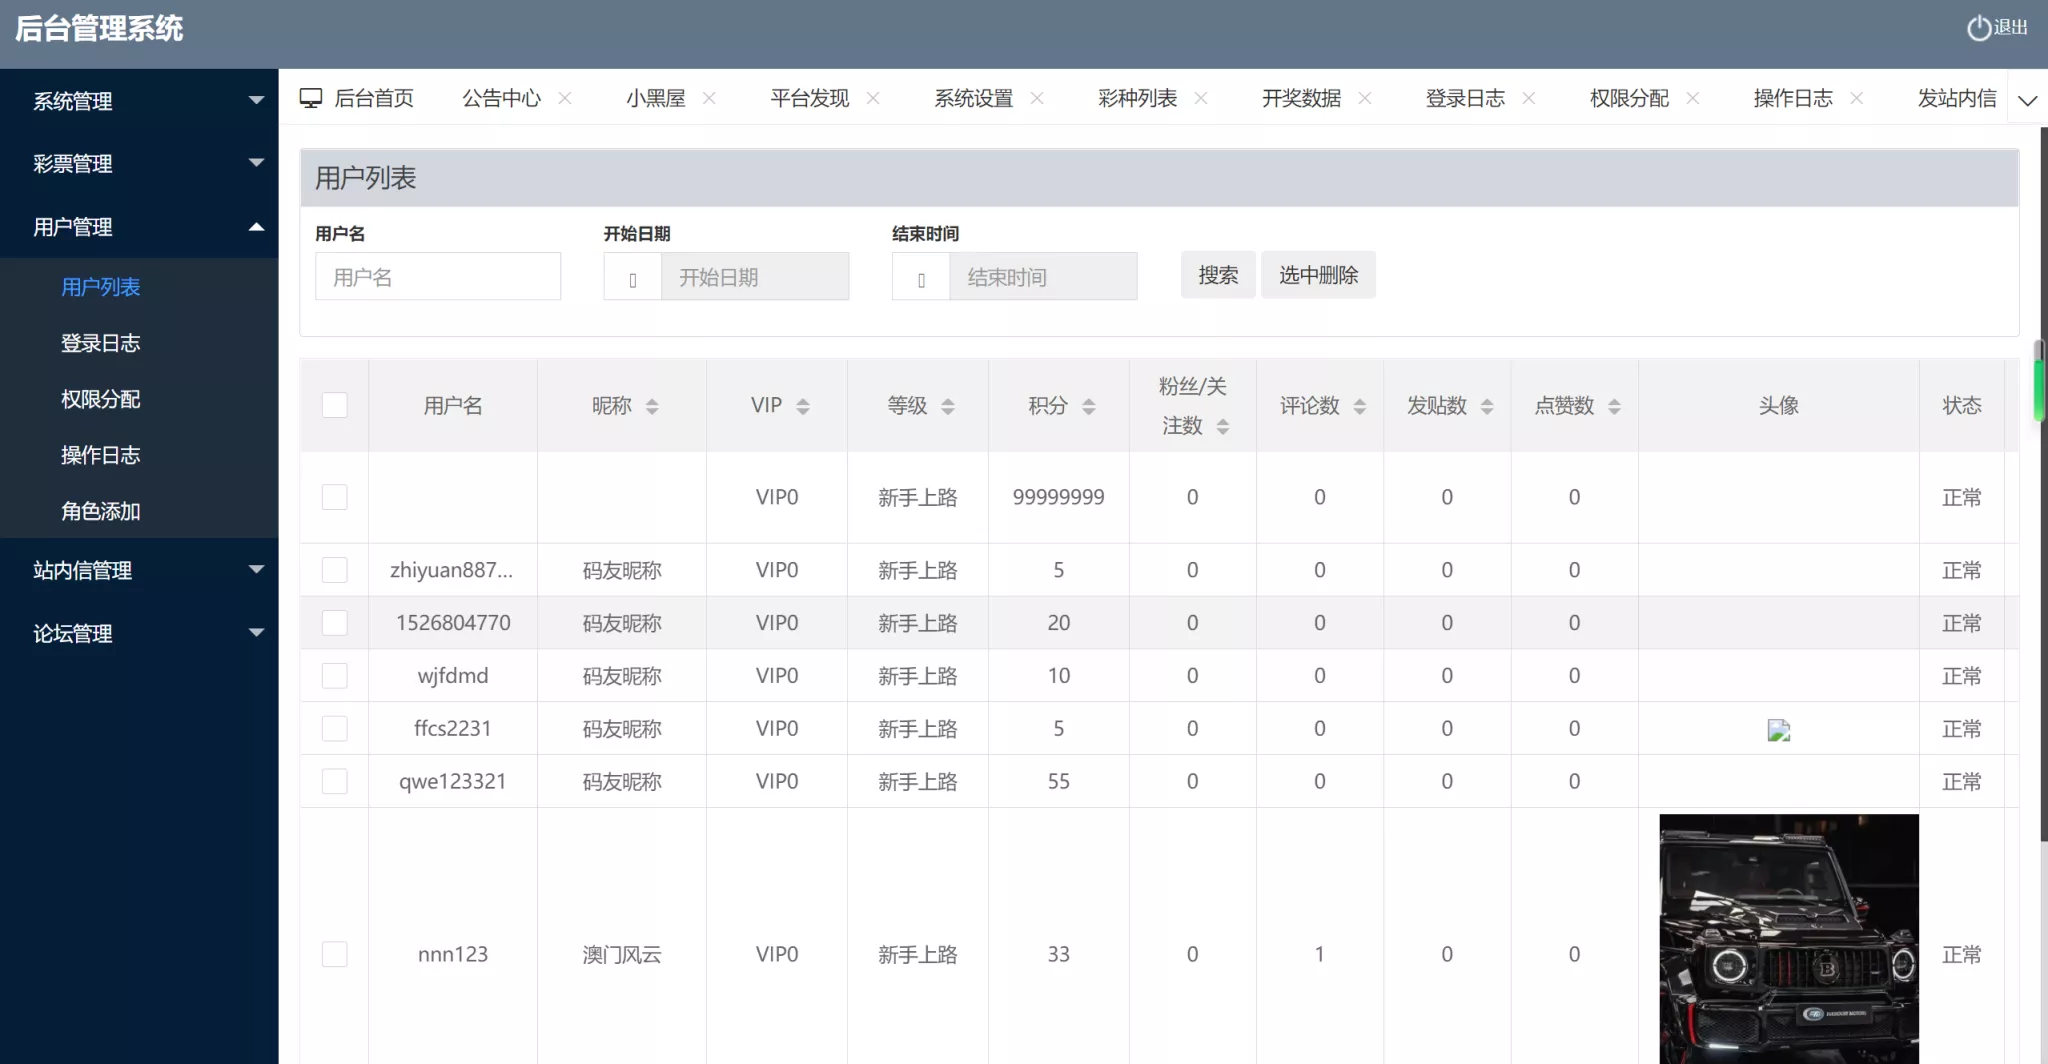
Task: Click the 搜索 search button
Action: (x=1217, y=274)
